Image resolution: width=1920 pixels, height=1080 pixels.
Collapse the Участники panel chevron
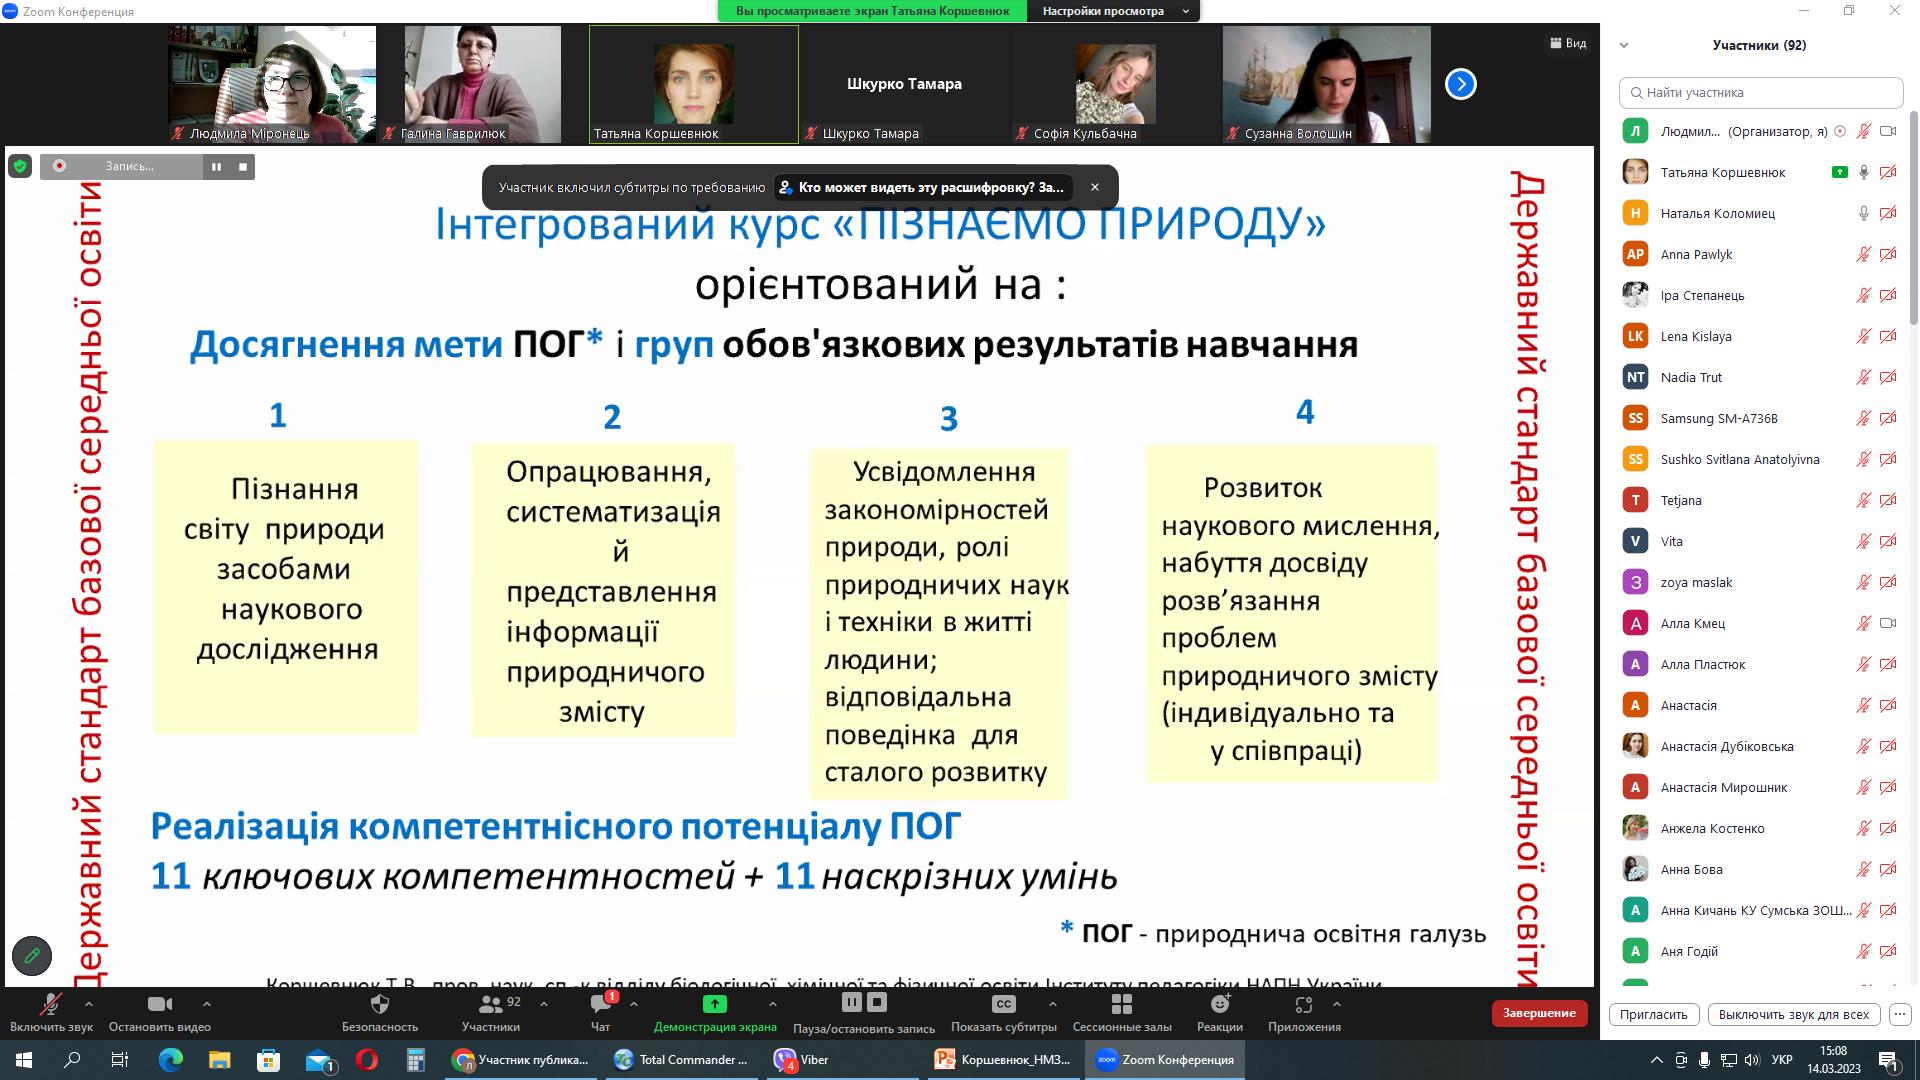click(x=1624, y=45)
